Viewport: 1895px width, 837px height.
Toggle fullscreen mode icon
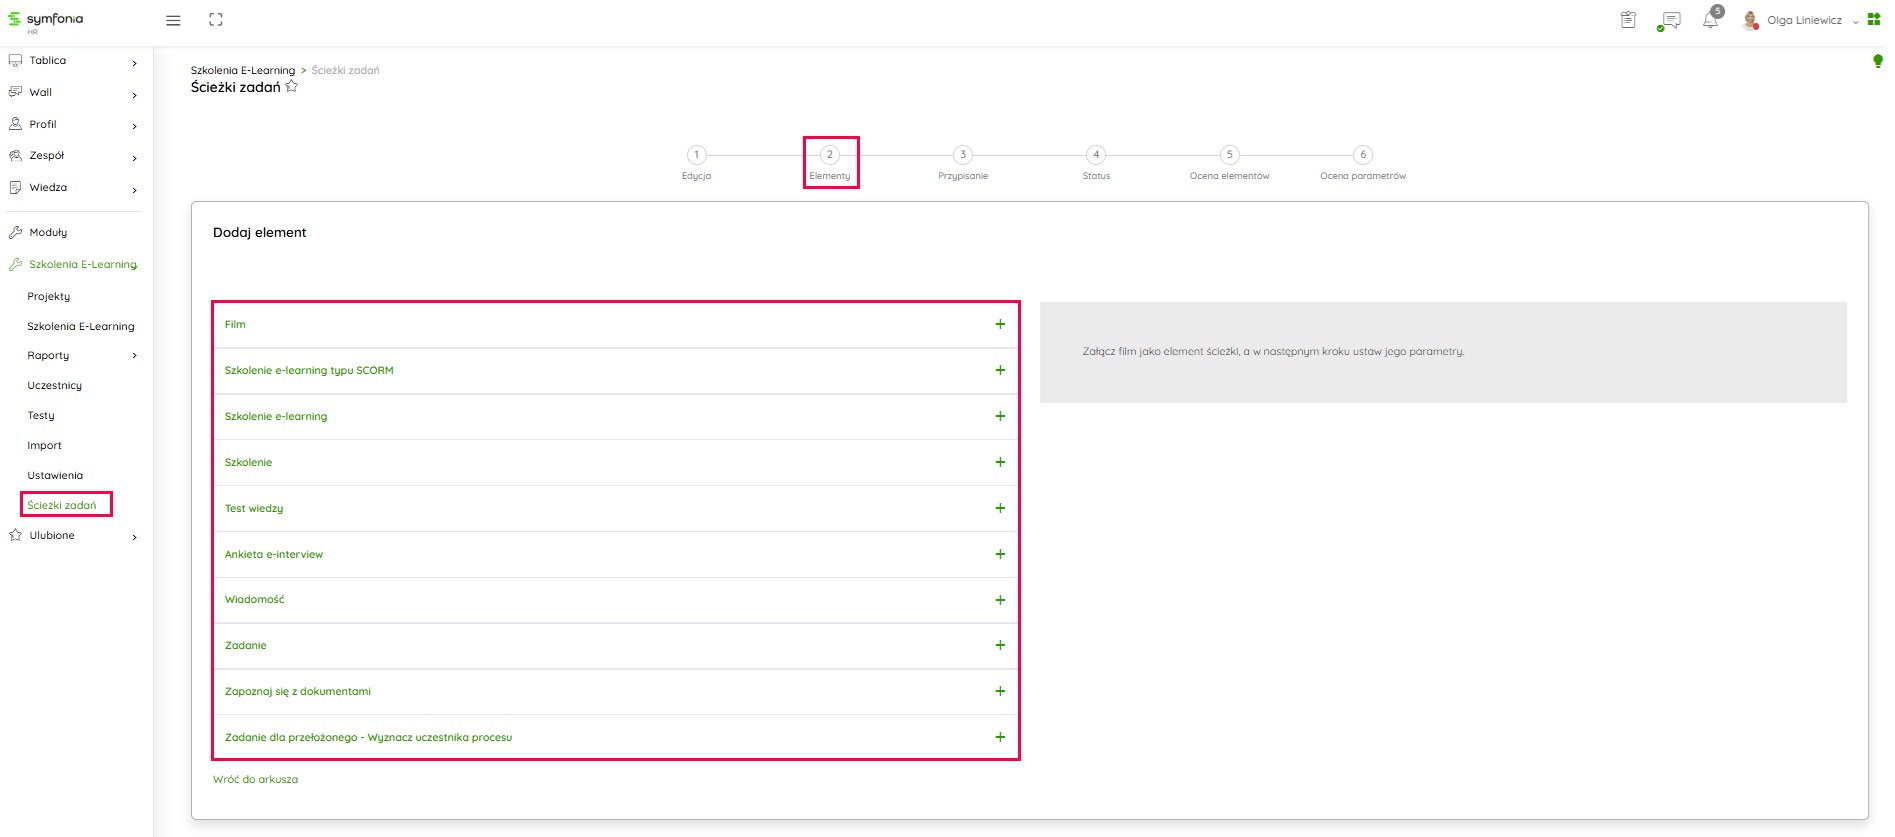click(215, 20)
